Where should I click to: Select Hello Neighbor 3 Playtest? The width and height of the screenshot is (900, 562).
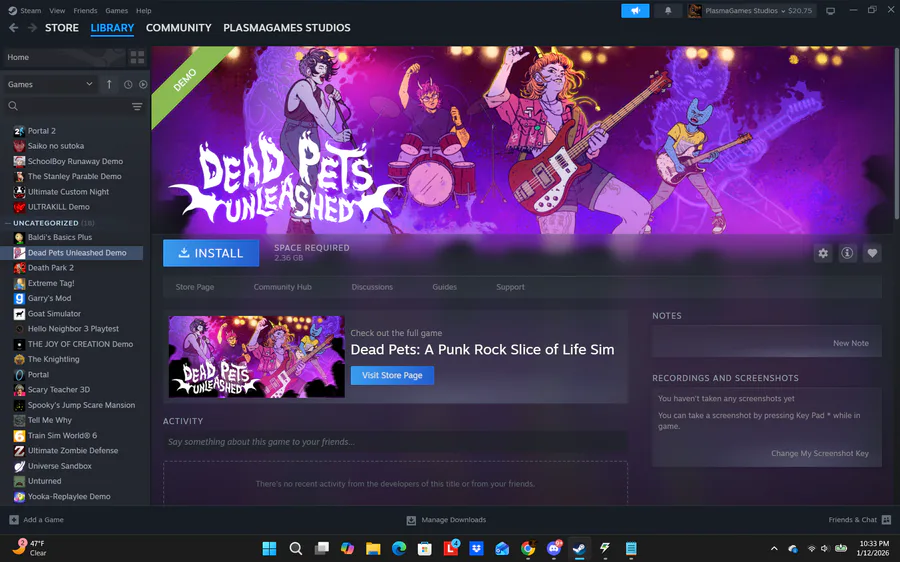coord(73,329)
